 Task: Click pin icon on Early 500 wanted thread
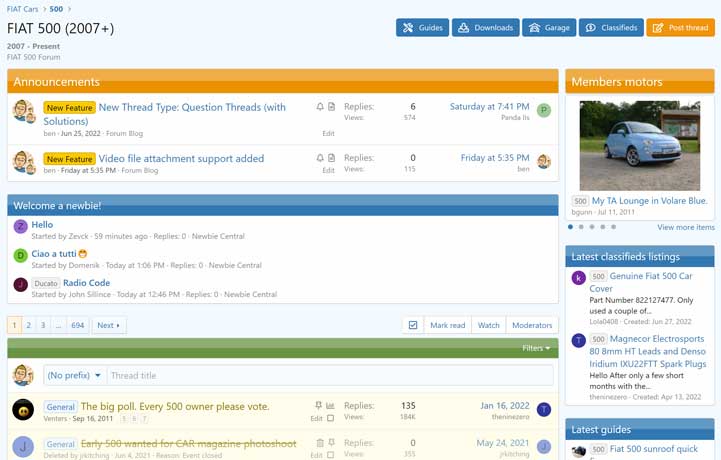click(332, 443)
